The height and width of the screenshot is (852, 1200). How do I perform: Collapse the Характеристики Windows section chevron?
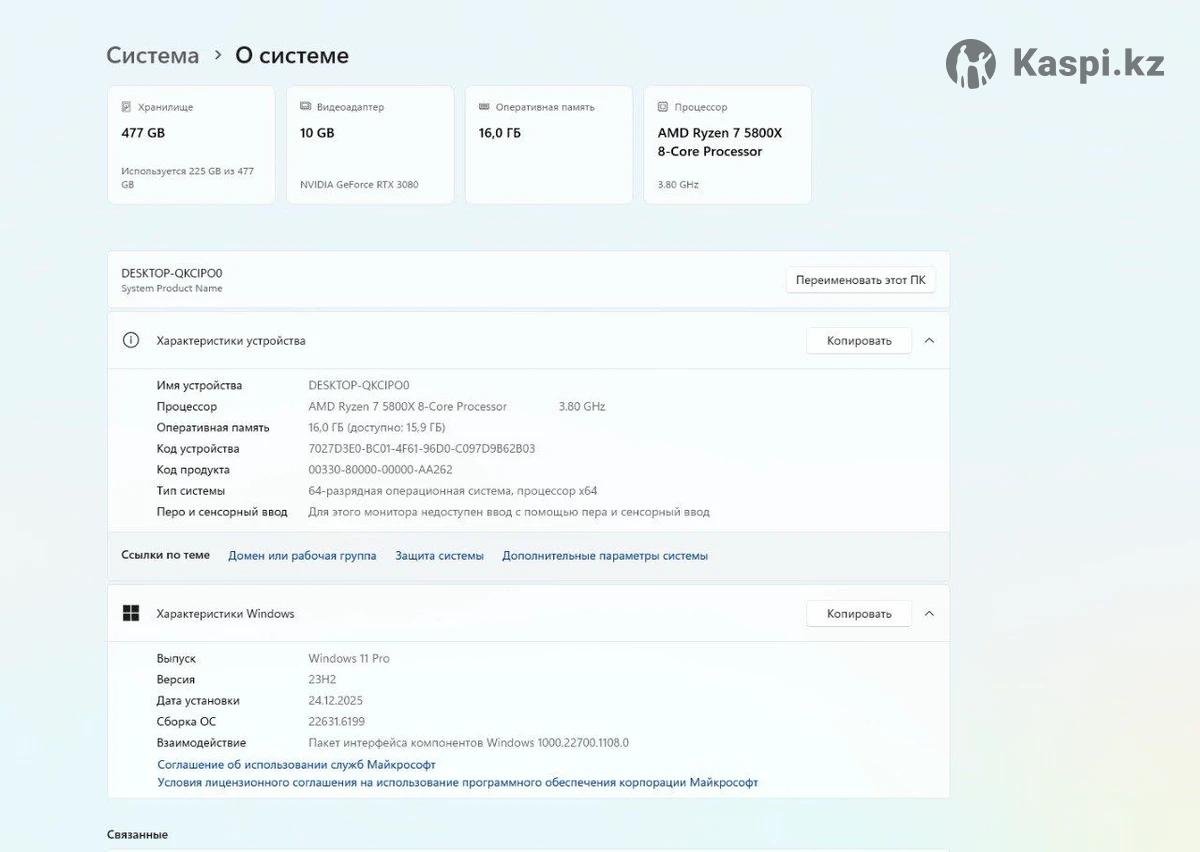[929, 614]
